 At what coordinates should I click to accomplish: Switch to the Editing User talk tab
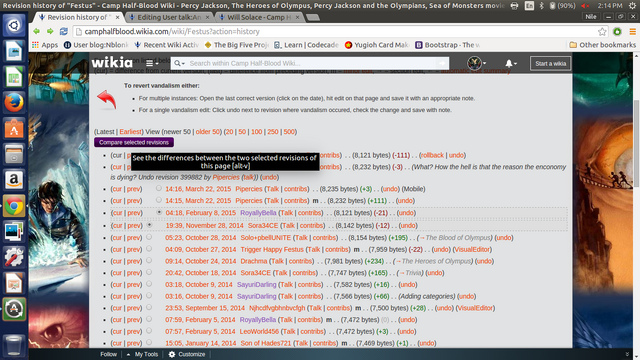pyautogui.click(x=169, y=17)
